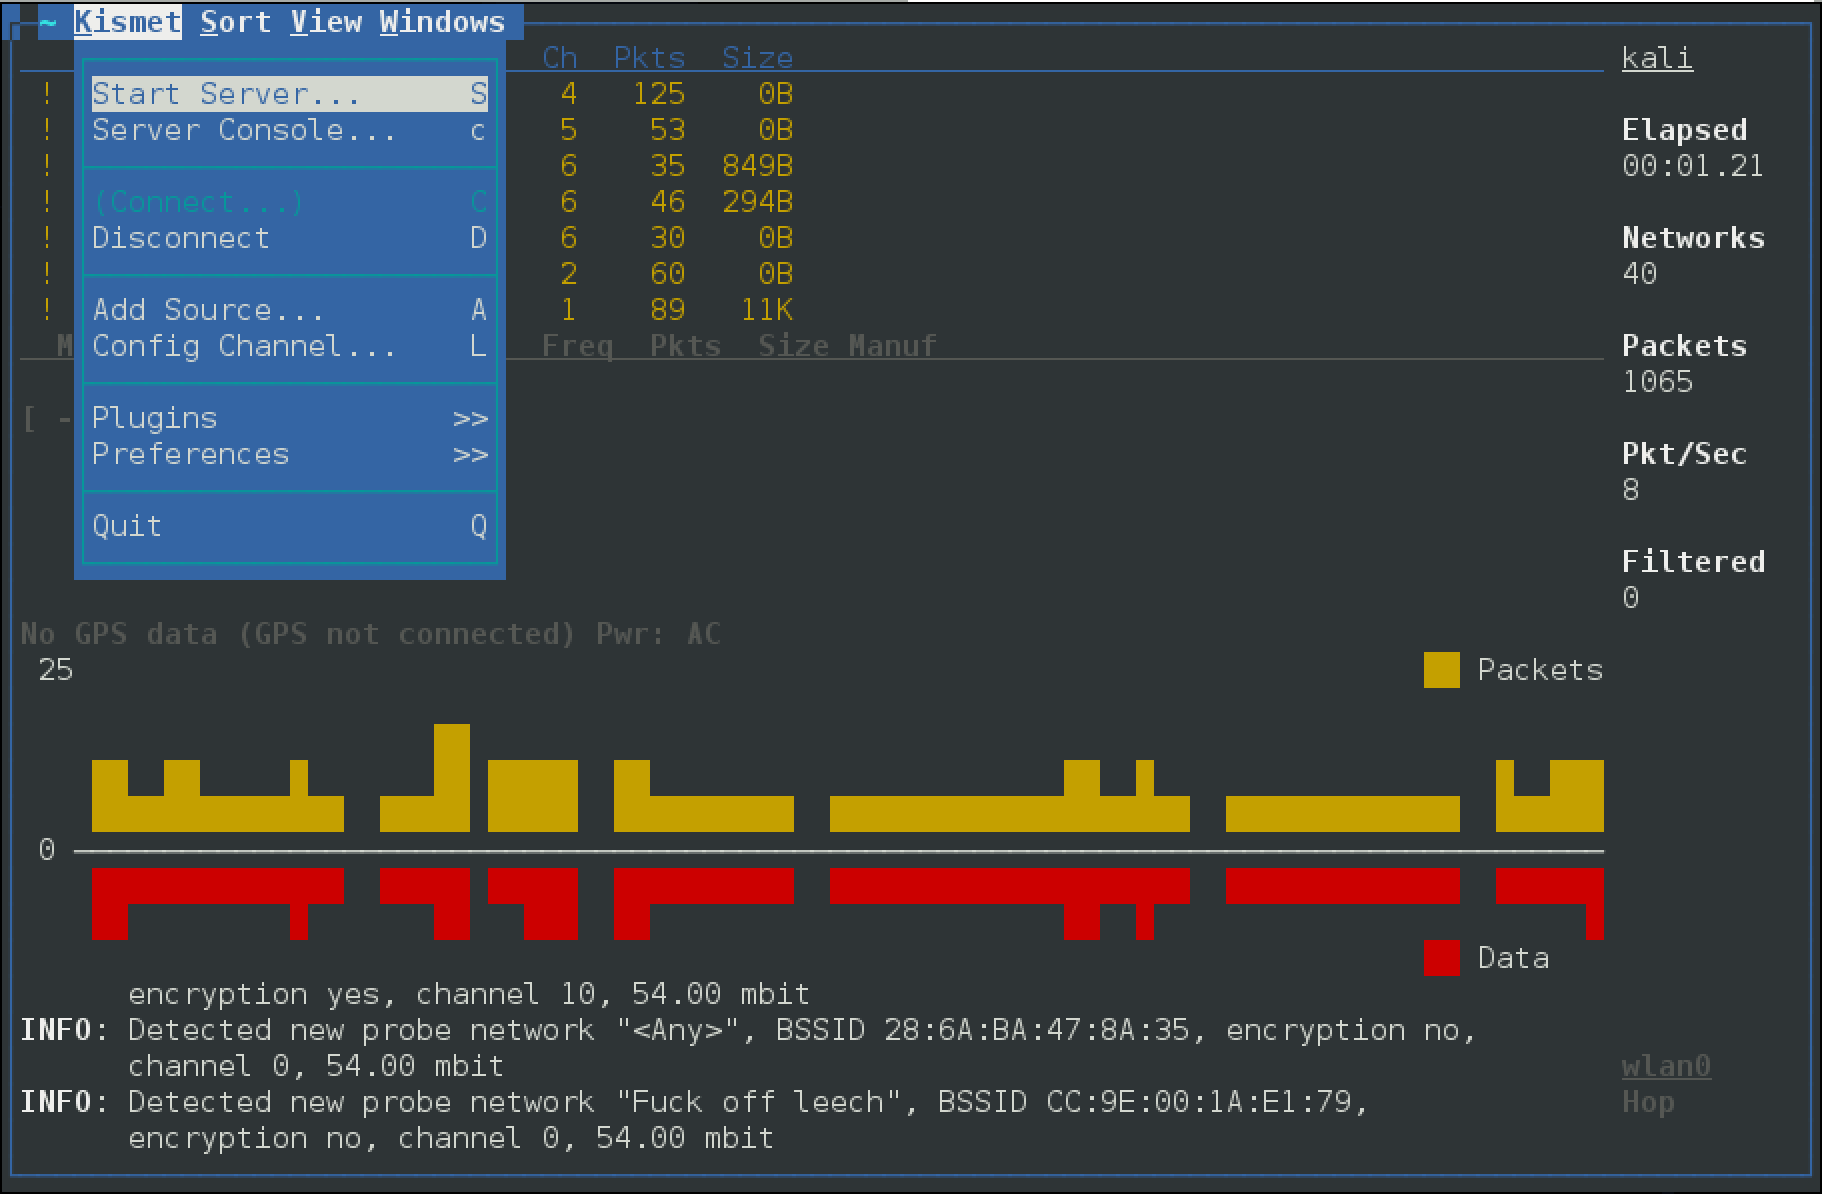Open the View menu
This screenshot has height=1194, width=1822.
325,21
